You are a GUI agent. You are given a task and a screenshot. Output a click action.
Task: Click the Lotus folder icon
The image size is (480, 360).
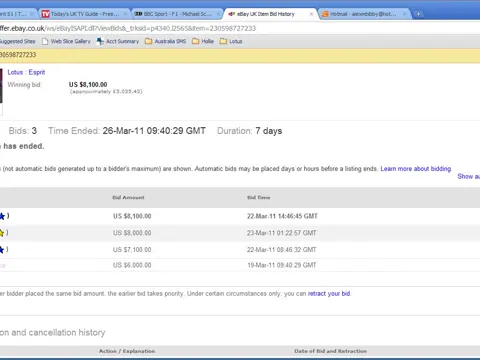click(223, 41)
